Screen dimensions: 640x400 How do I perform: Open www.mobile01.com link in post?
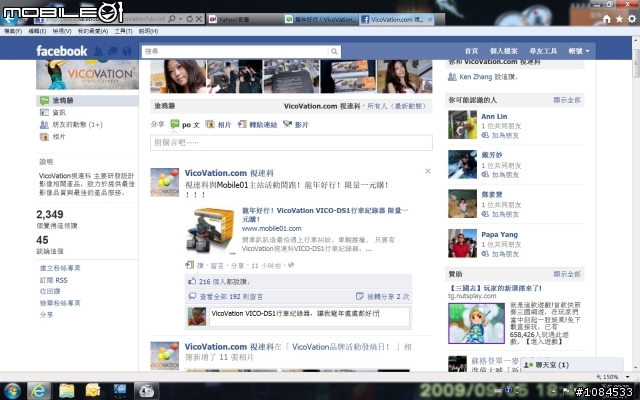[271, 229]
